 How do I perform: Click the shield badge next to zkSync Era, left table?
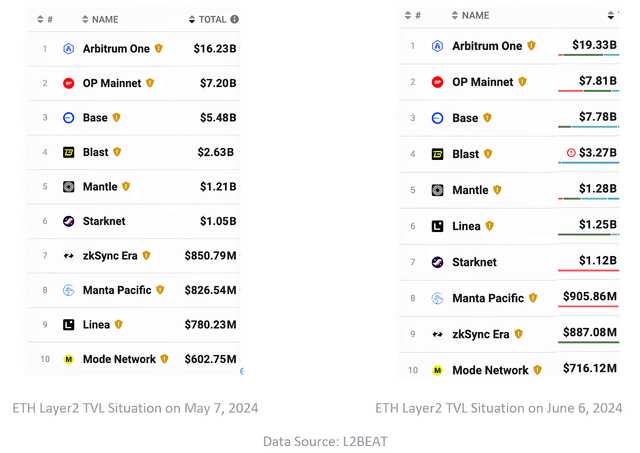click(x=146, y=255)
